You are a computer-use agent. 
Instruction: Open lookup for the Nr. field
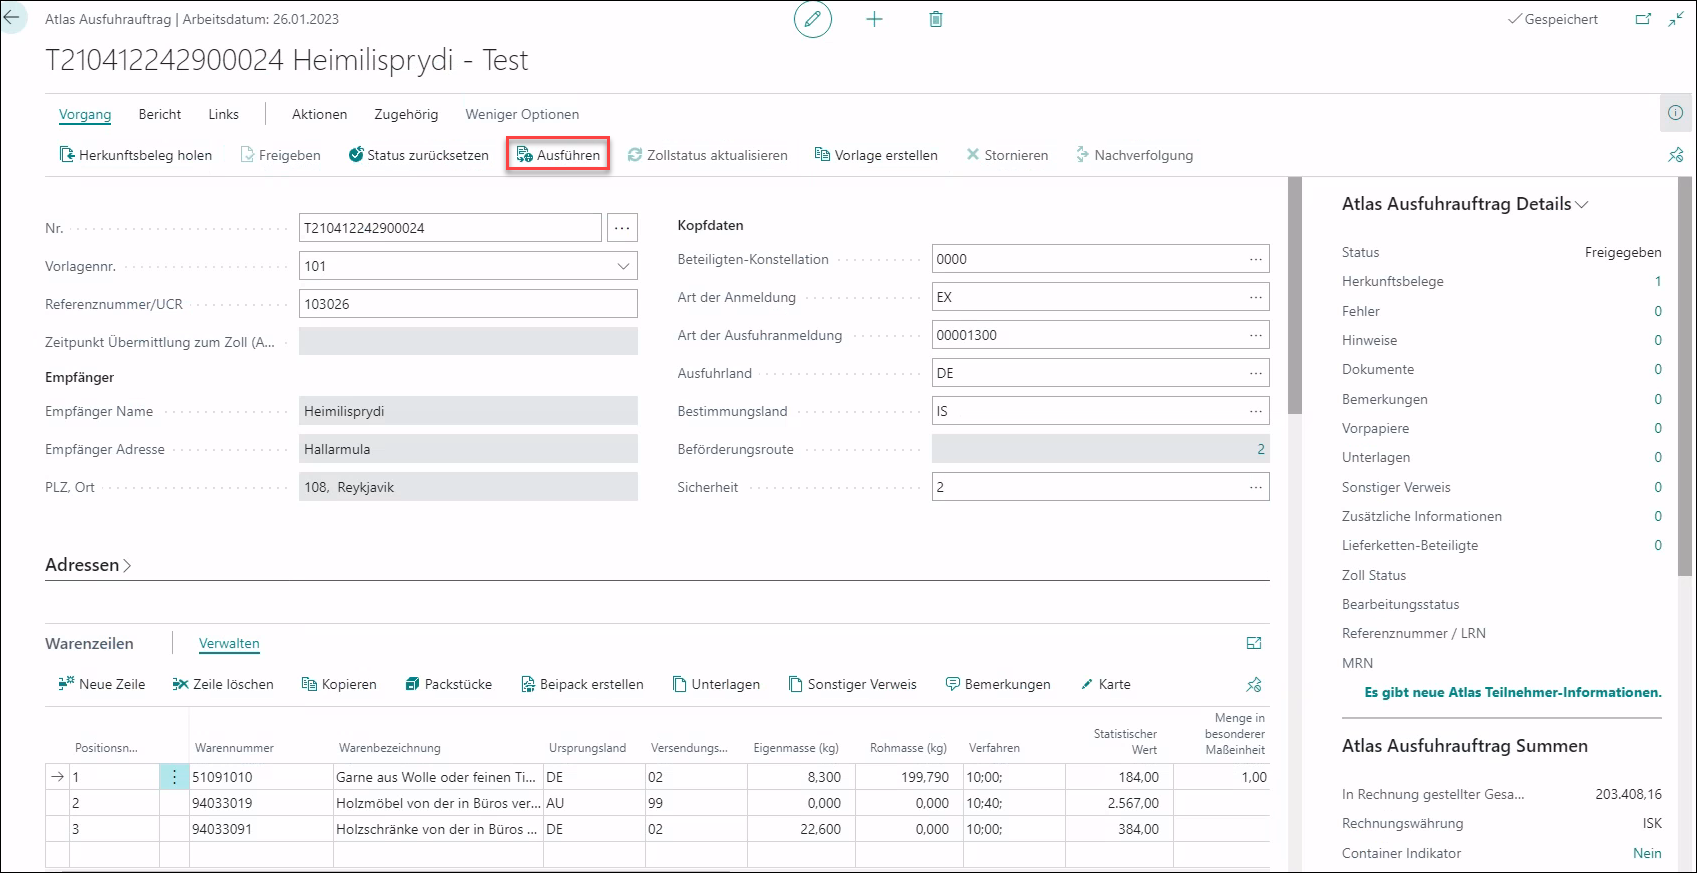pyautogui.click(x=622, y=228)
